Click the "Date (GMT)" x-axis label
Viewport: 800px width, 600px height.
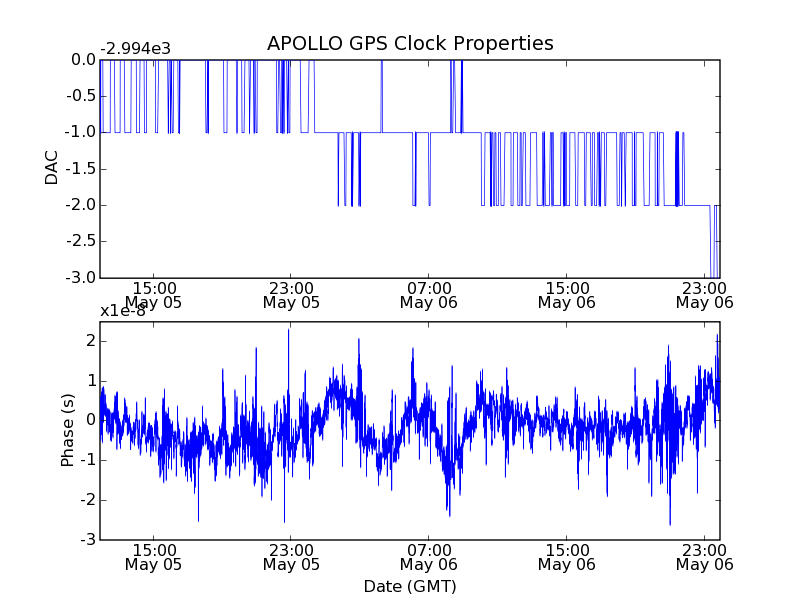tap(410, 586)
